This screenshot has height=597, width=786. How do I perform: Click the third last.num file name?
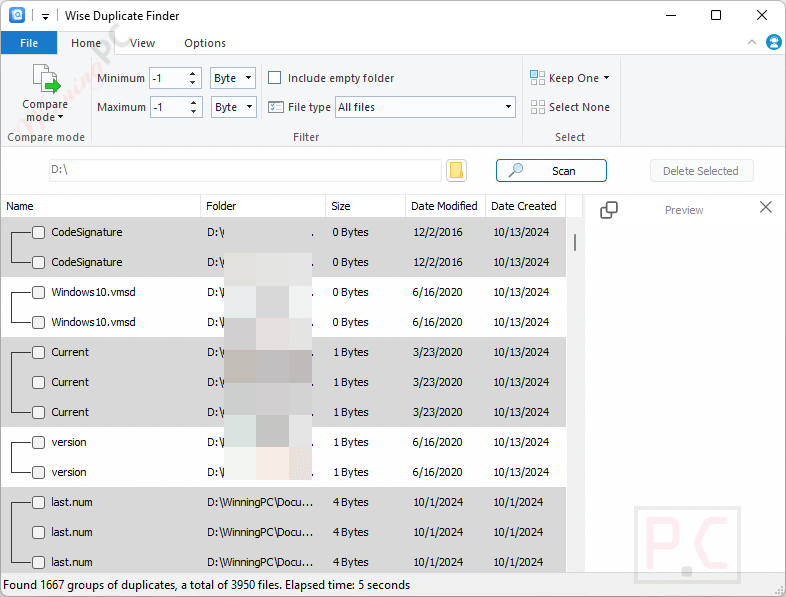point(72,562)
